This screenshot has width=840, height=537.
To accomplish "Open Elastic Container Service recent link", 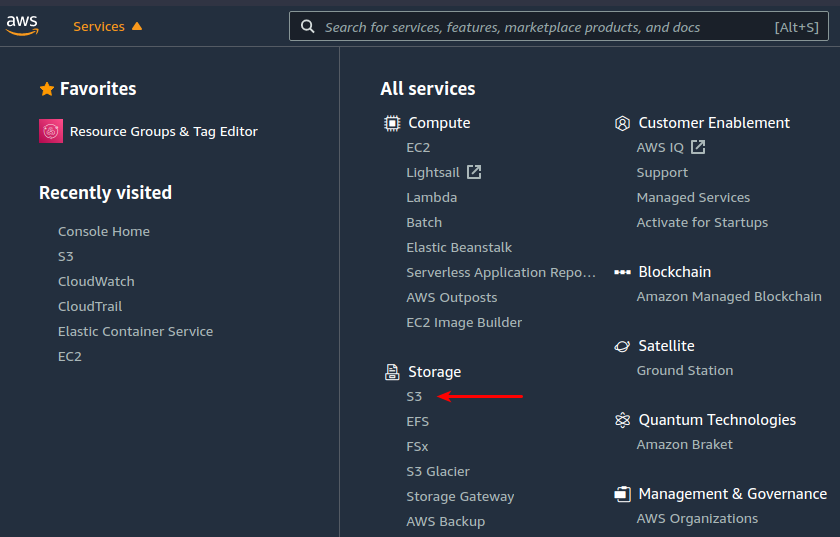I will [136, 331].
